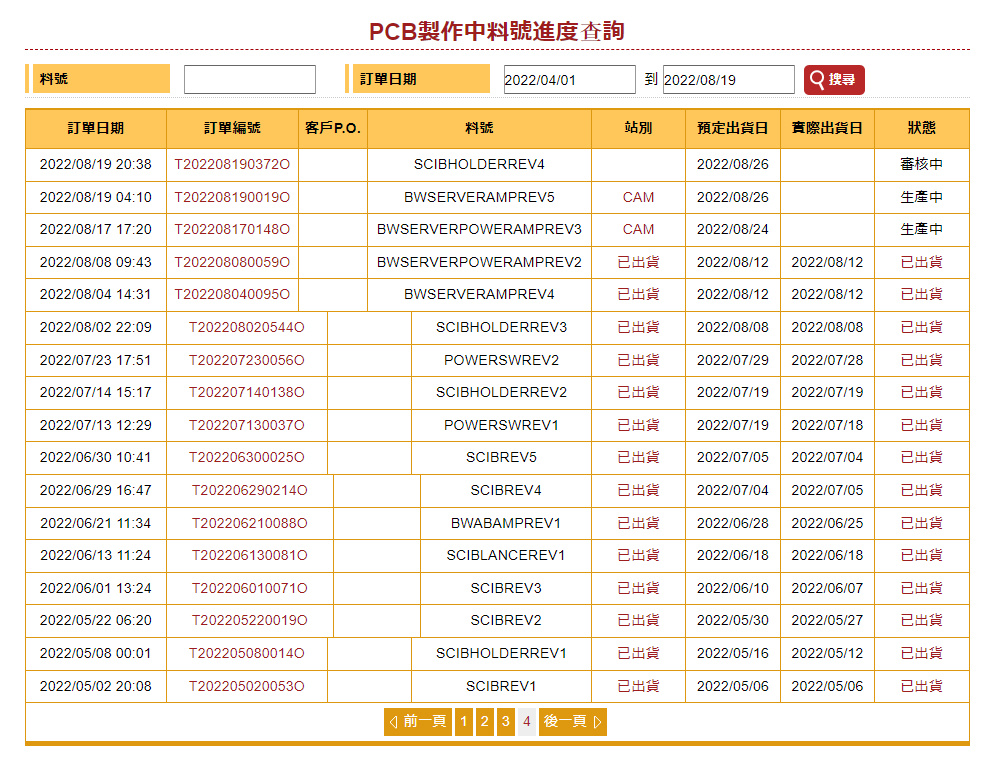This screenshot has height=761, width=989.
Task: Click actual ship date 2022/07/28
Action: pos(828,360)
